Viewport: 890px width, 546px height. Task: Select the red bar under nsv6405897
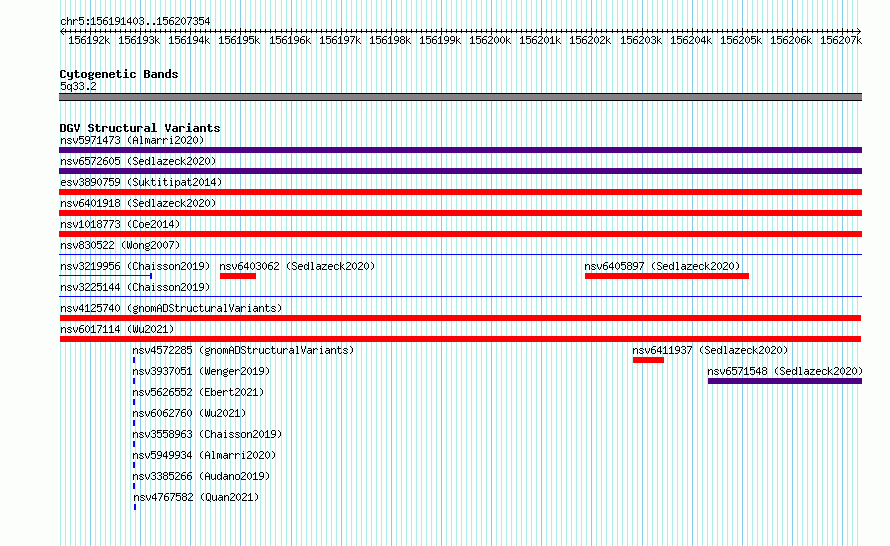point(667,276)
